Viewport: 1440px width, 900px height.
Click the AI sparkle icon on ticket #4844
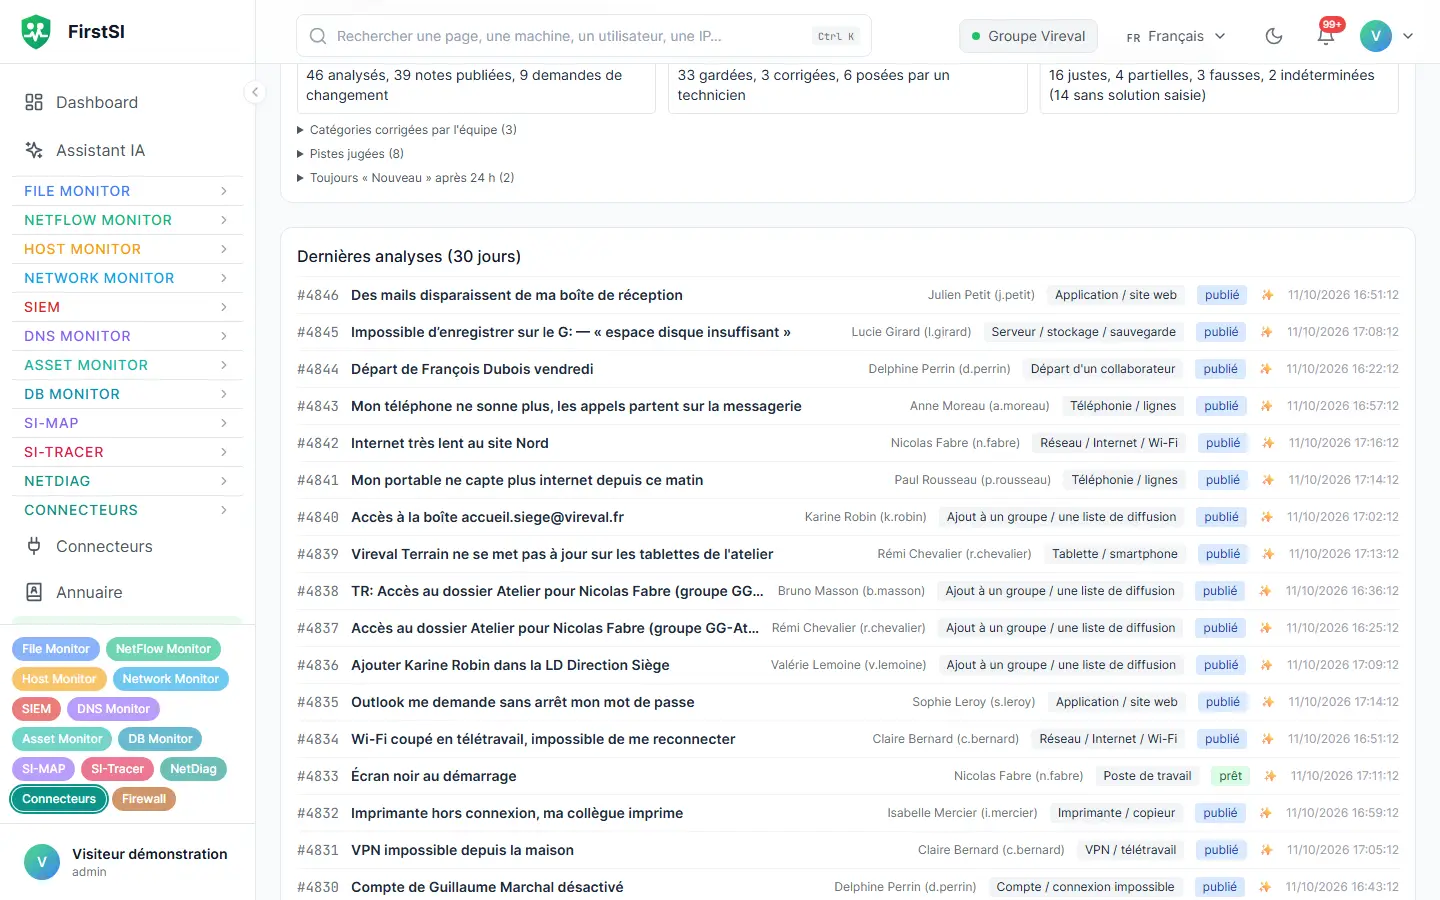pos(1265,369)
